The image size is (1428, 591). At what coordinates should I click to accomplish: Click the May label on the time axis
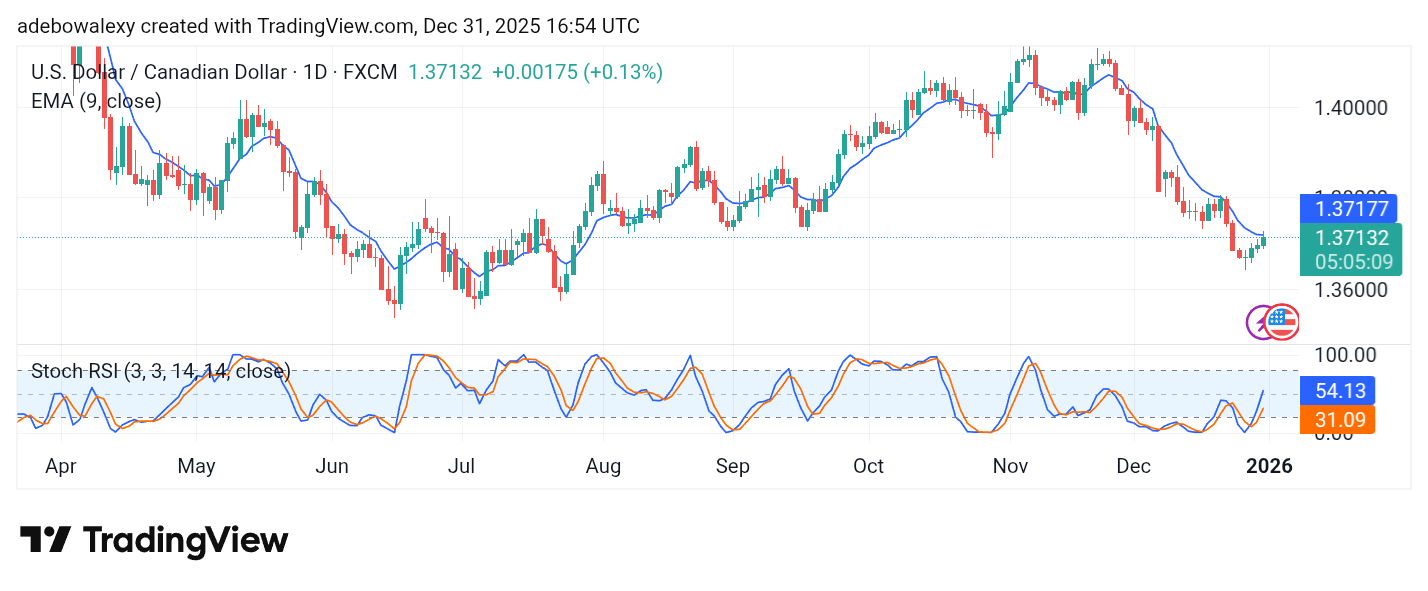196,466
